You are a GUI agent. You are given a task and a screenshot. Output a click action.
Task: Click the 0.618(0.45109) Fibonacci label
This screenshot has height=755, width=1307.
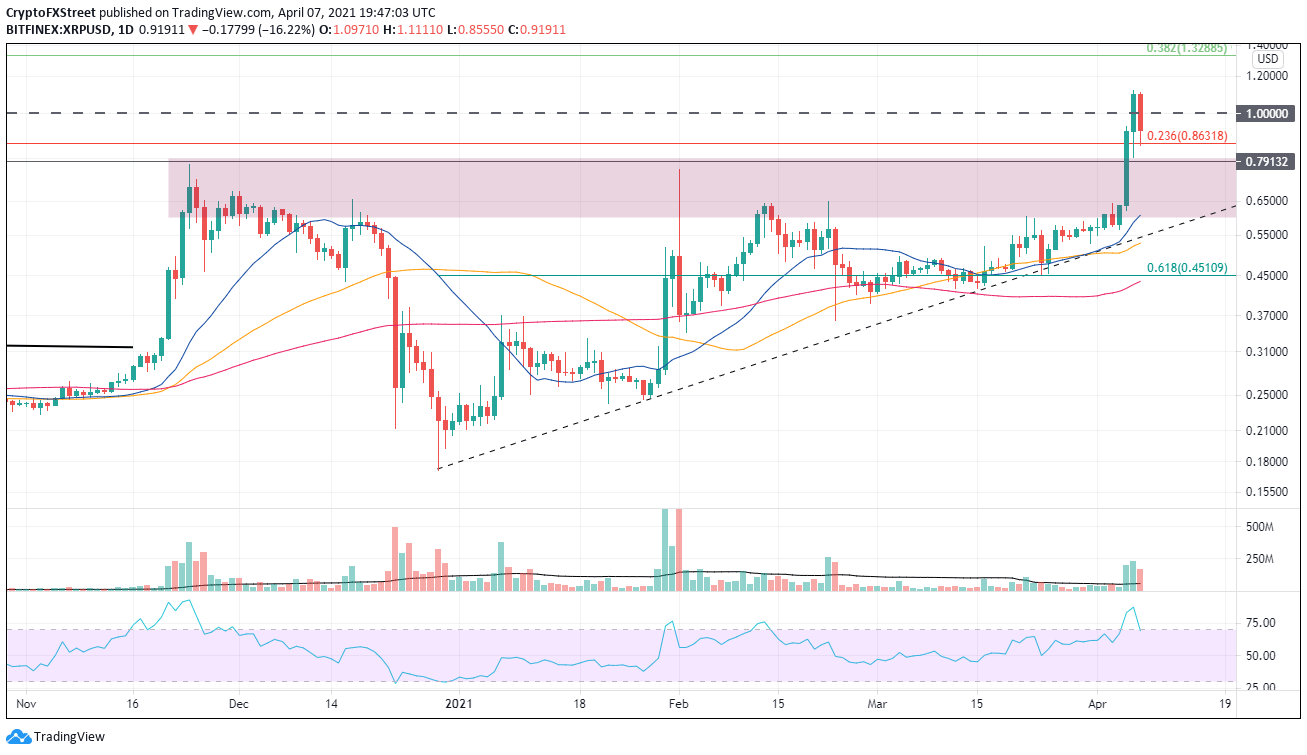[1185, 267]
